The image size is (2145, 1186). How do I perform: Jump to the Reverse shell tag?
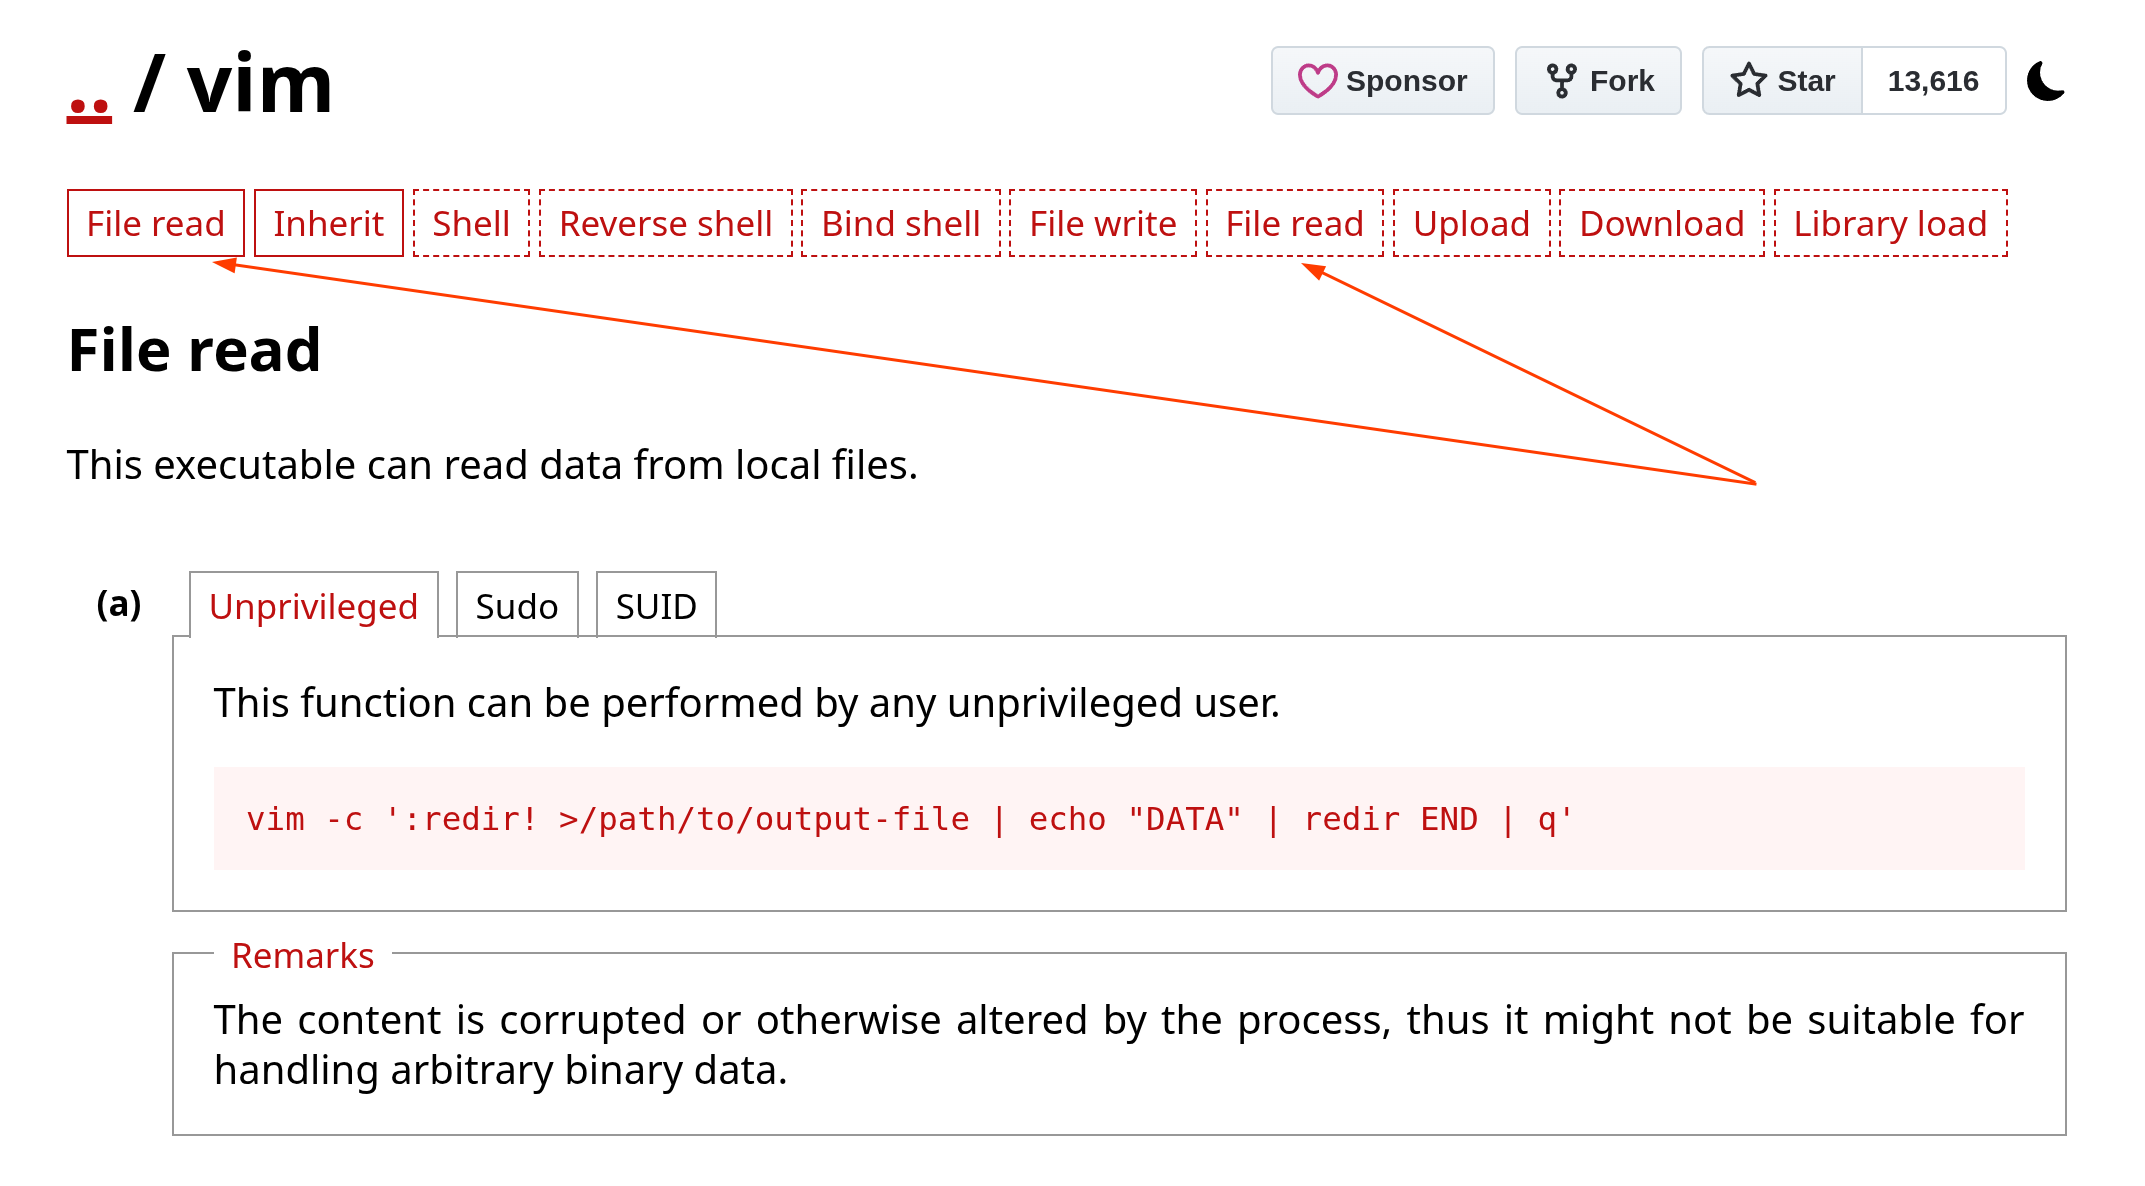[666, 223]
